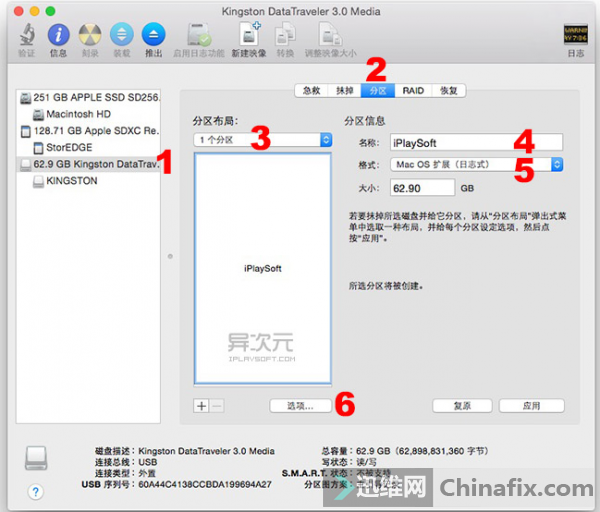Click the Enable Journaling toolbar icon

click(x=199, y=34)
